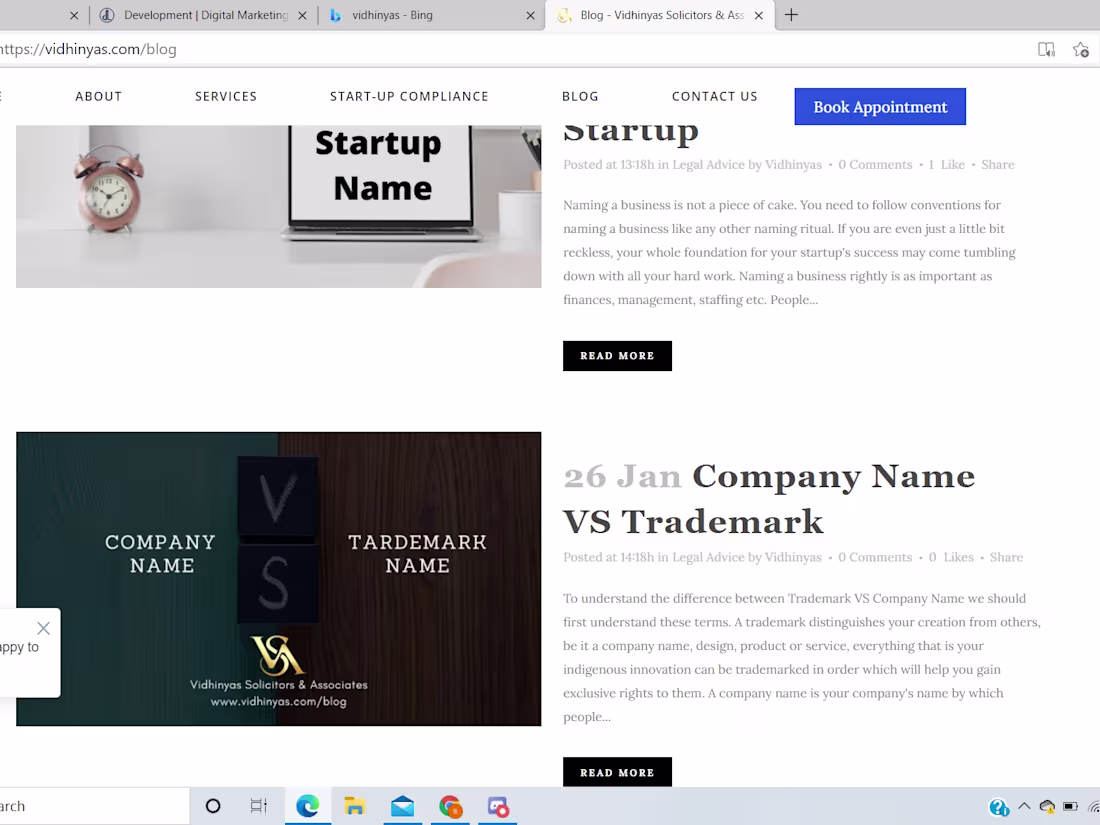Open the Company Name vs Trademark thumbnail
Image resolution: width=1100 pixels, height=825 pixels.
(279, 579)
